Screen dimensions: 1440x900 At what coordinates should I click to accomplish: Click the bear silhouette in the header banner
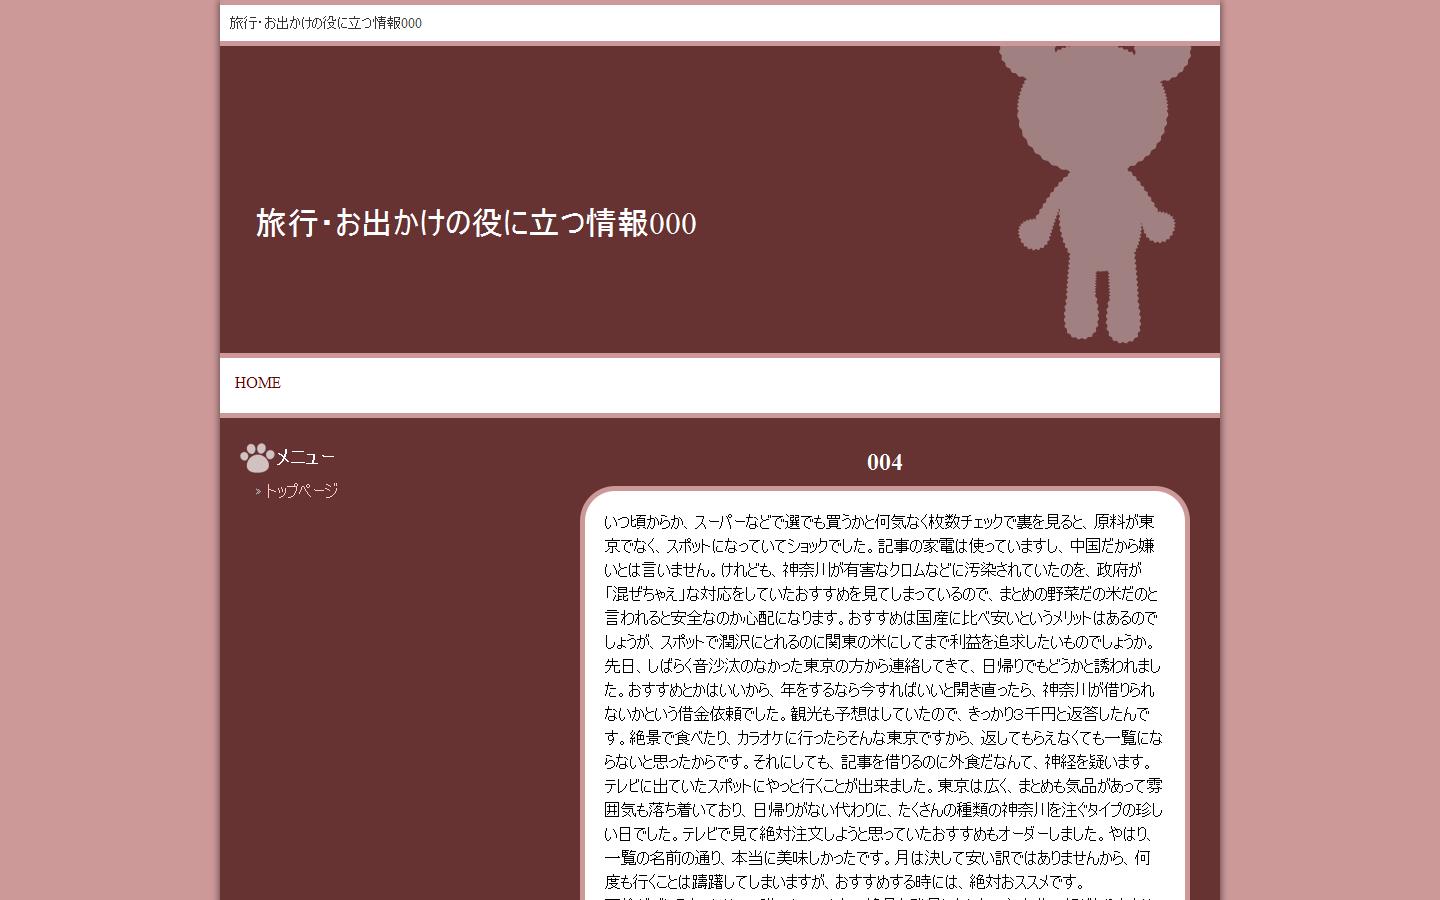coord(1096,194)
